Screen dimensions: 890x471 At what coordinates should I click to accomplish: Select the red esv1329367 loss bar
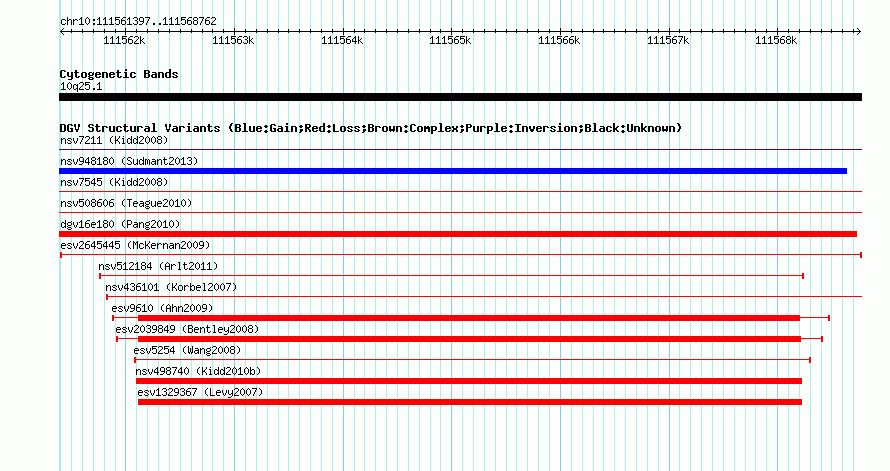tap(470, 402)
